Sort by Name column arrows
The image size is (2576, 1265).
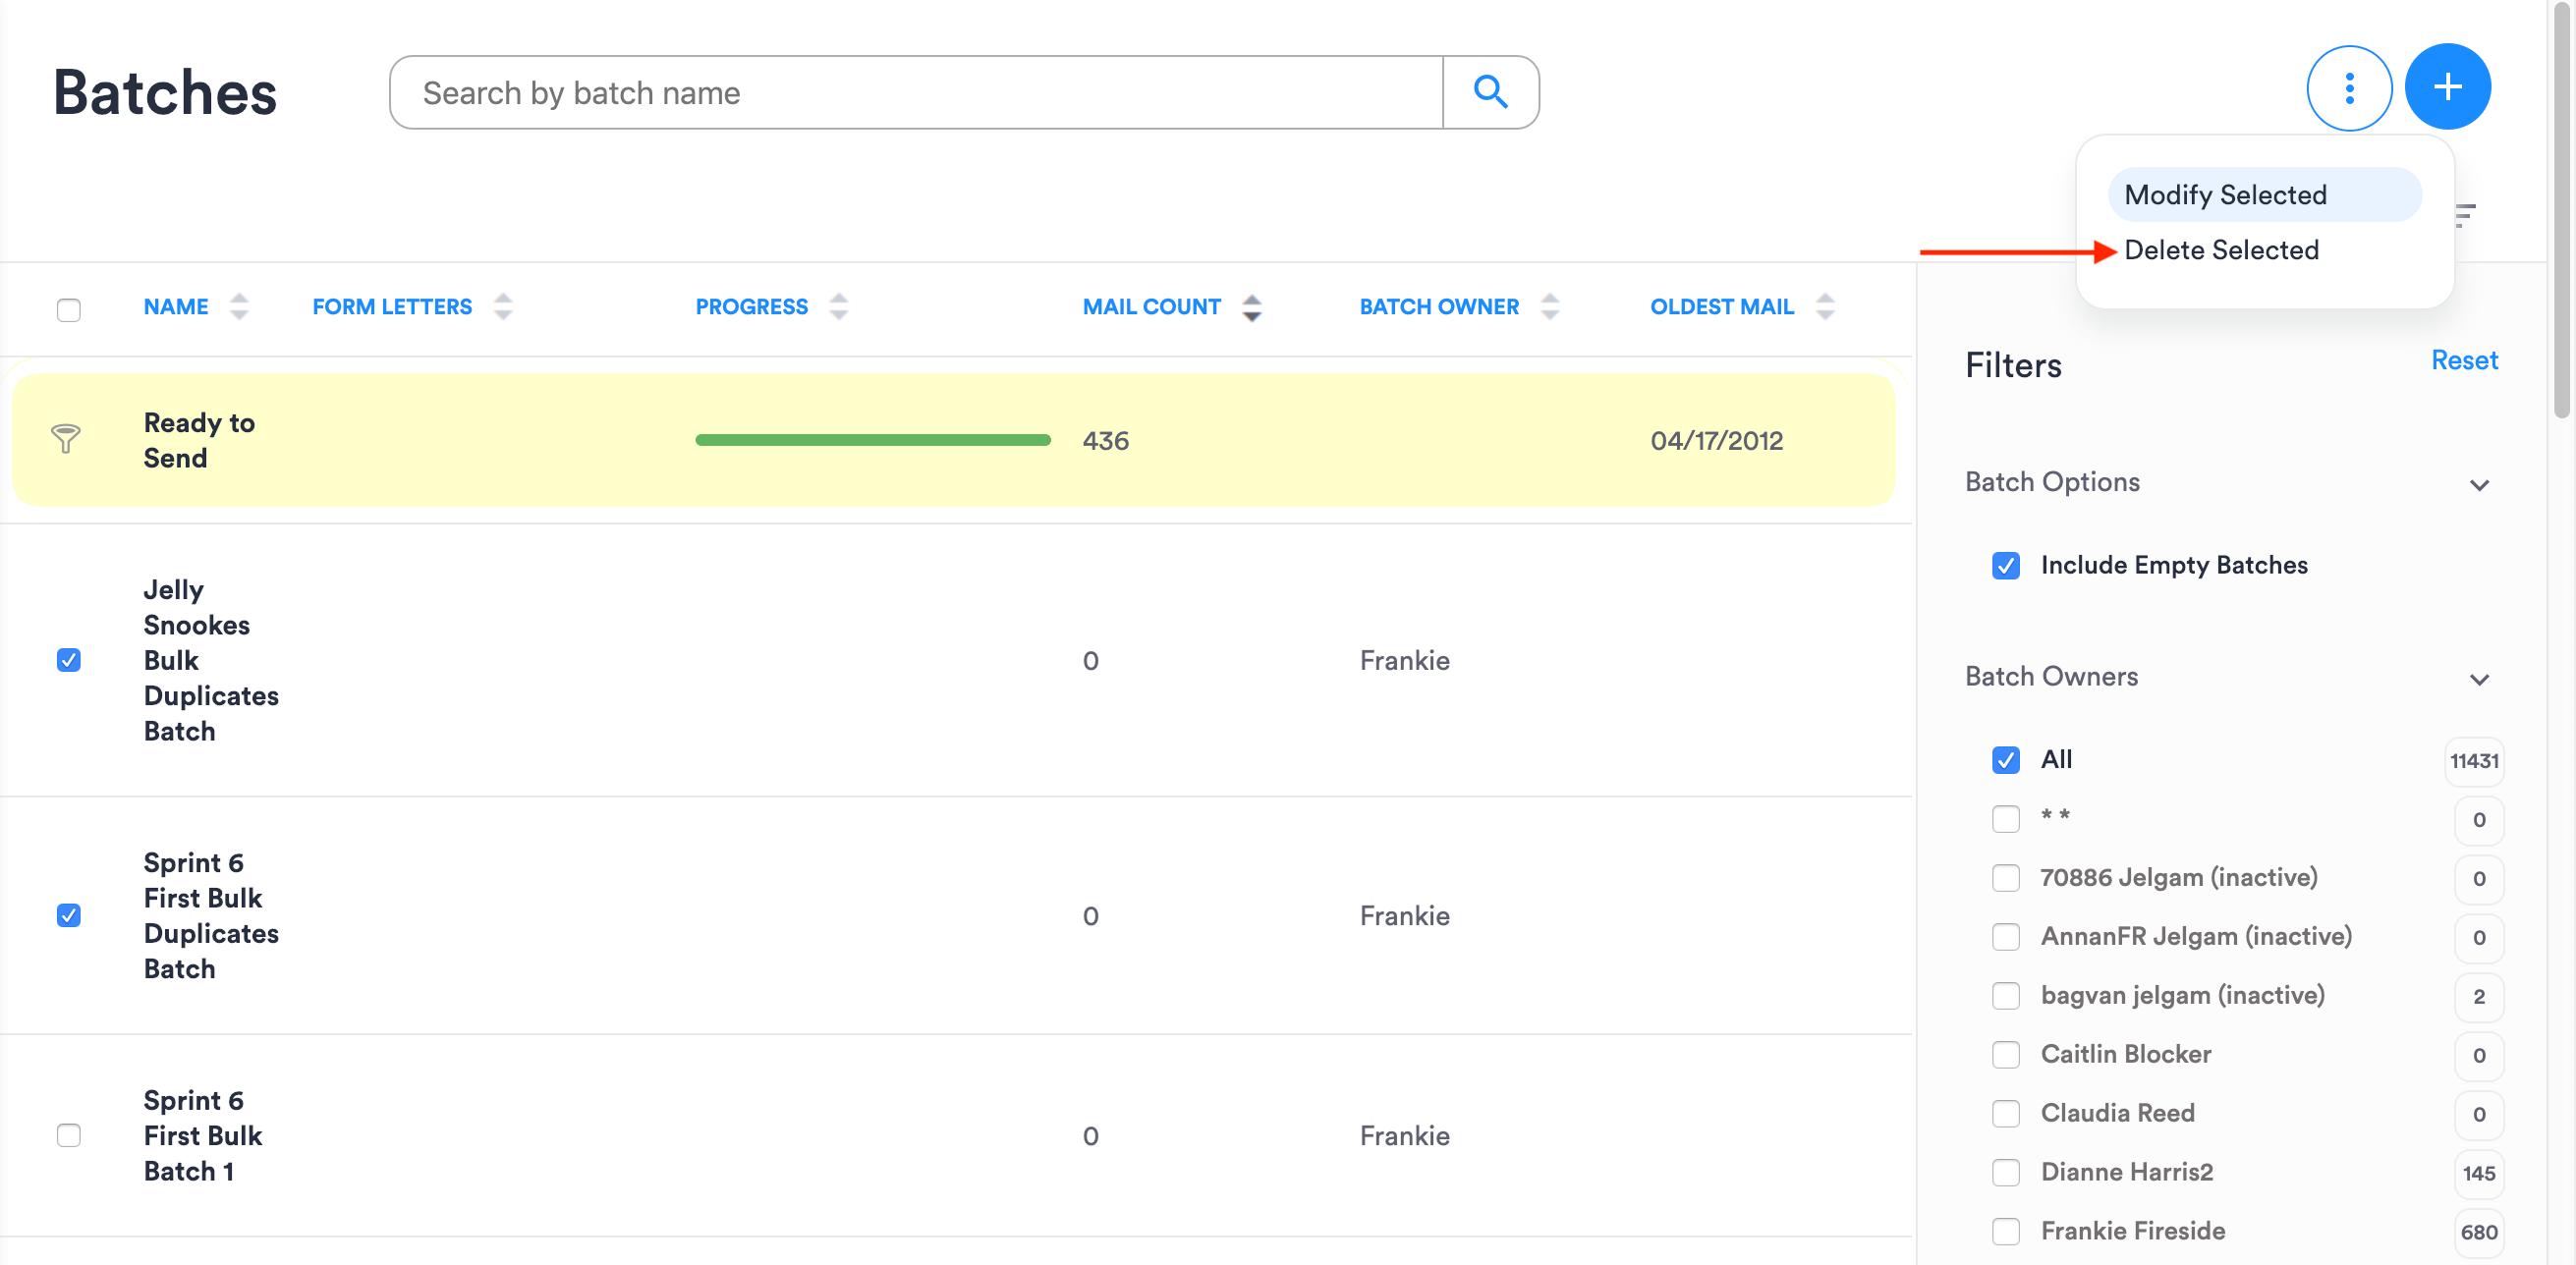pyautogui.click(x=238, y=306)
